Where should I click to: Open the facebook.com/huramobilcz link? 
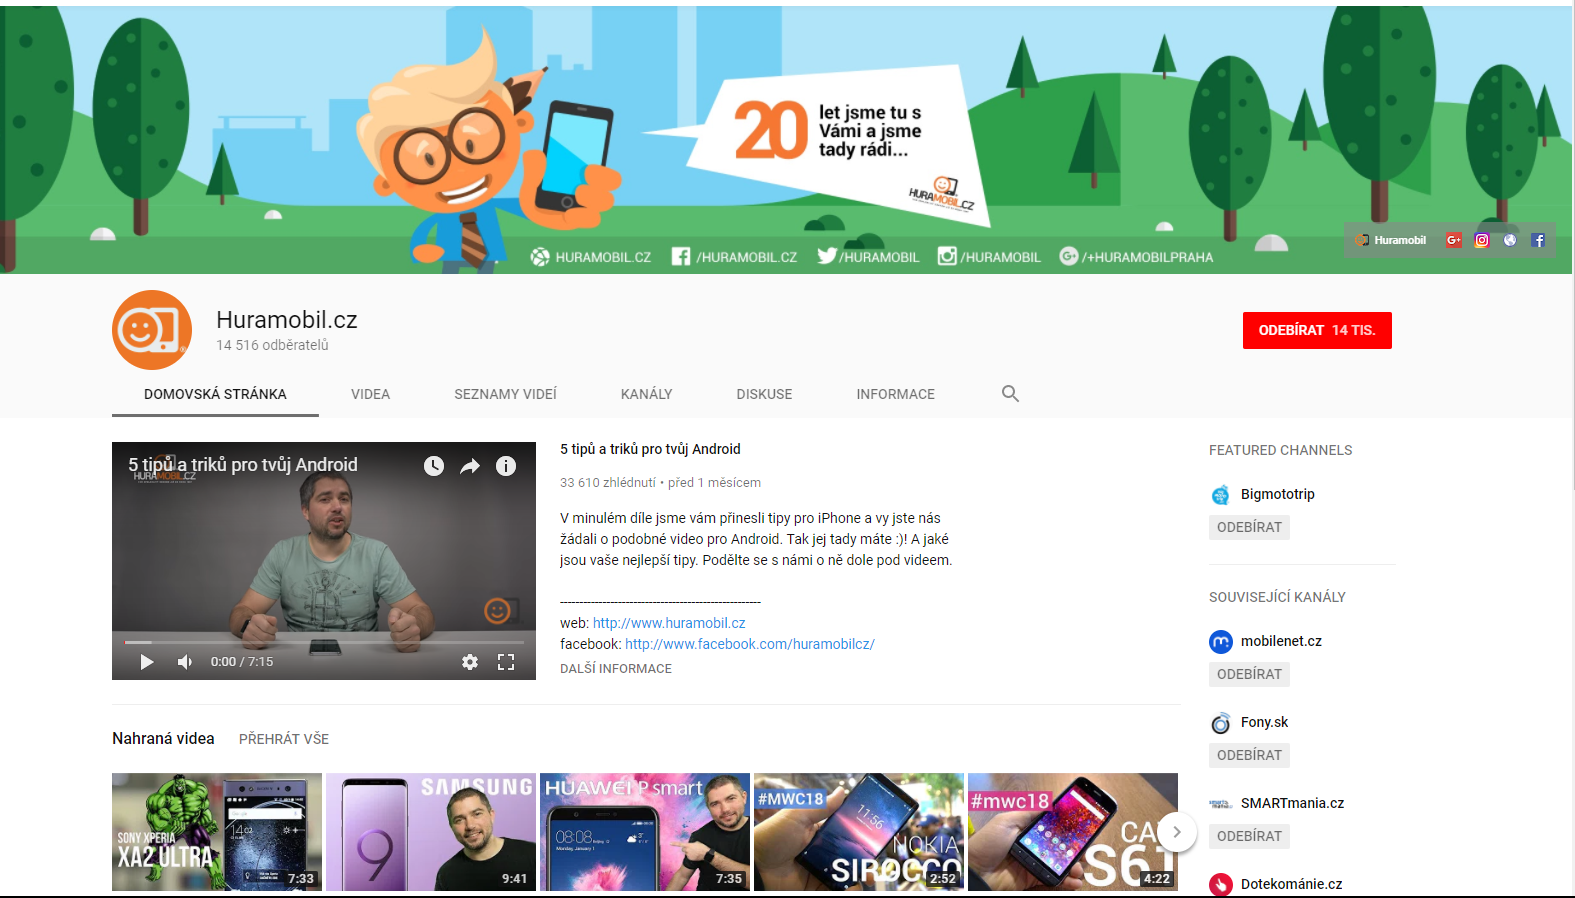(750, 644)
